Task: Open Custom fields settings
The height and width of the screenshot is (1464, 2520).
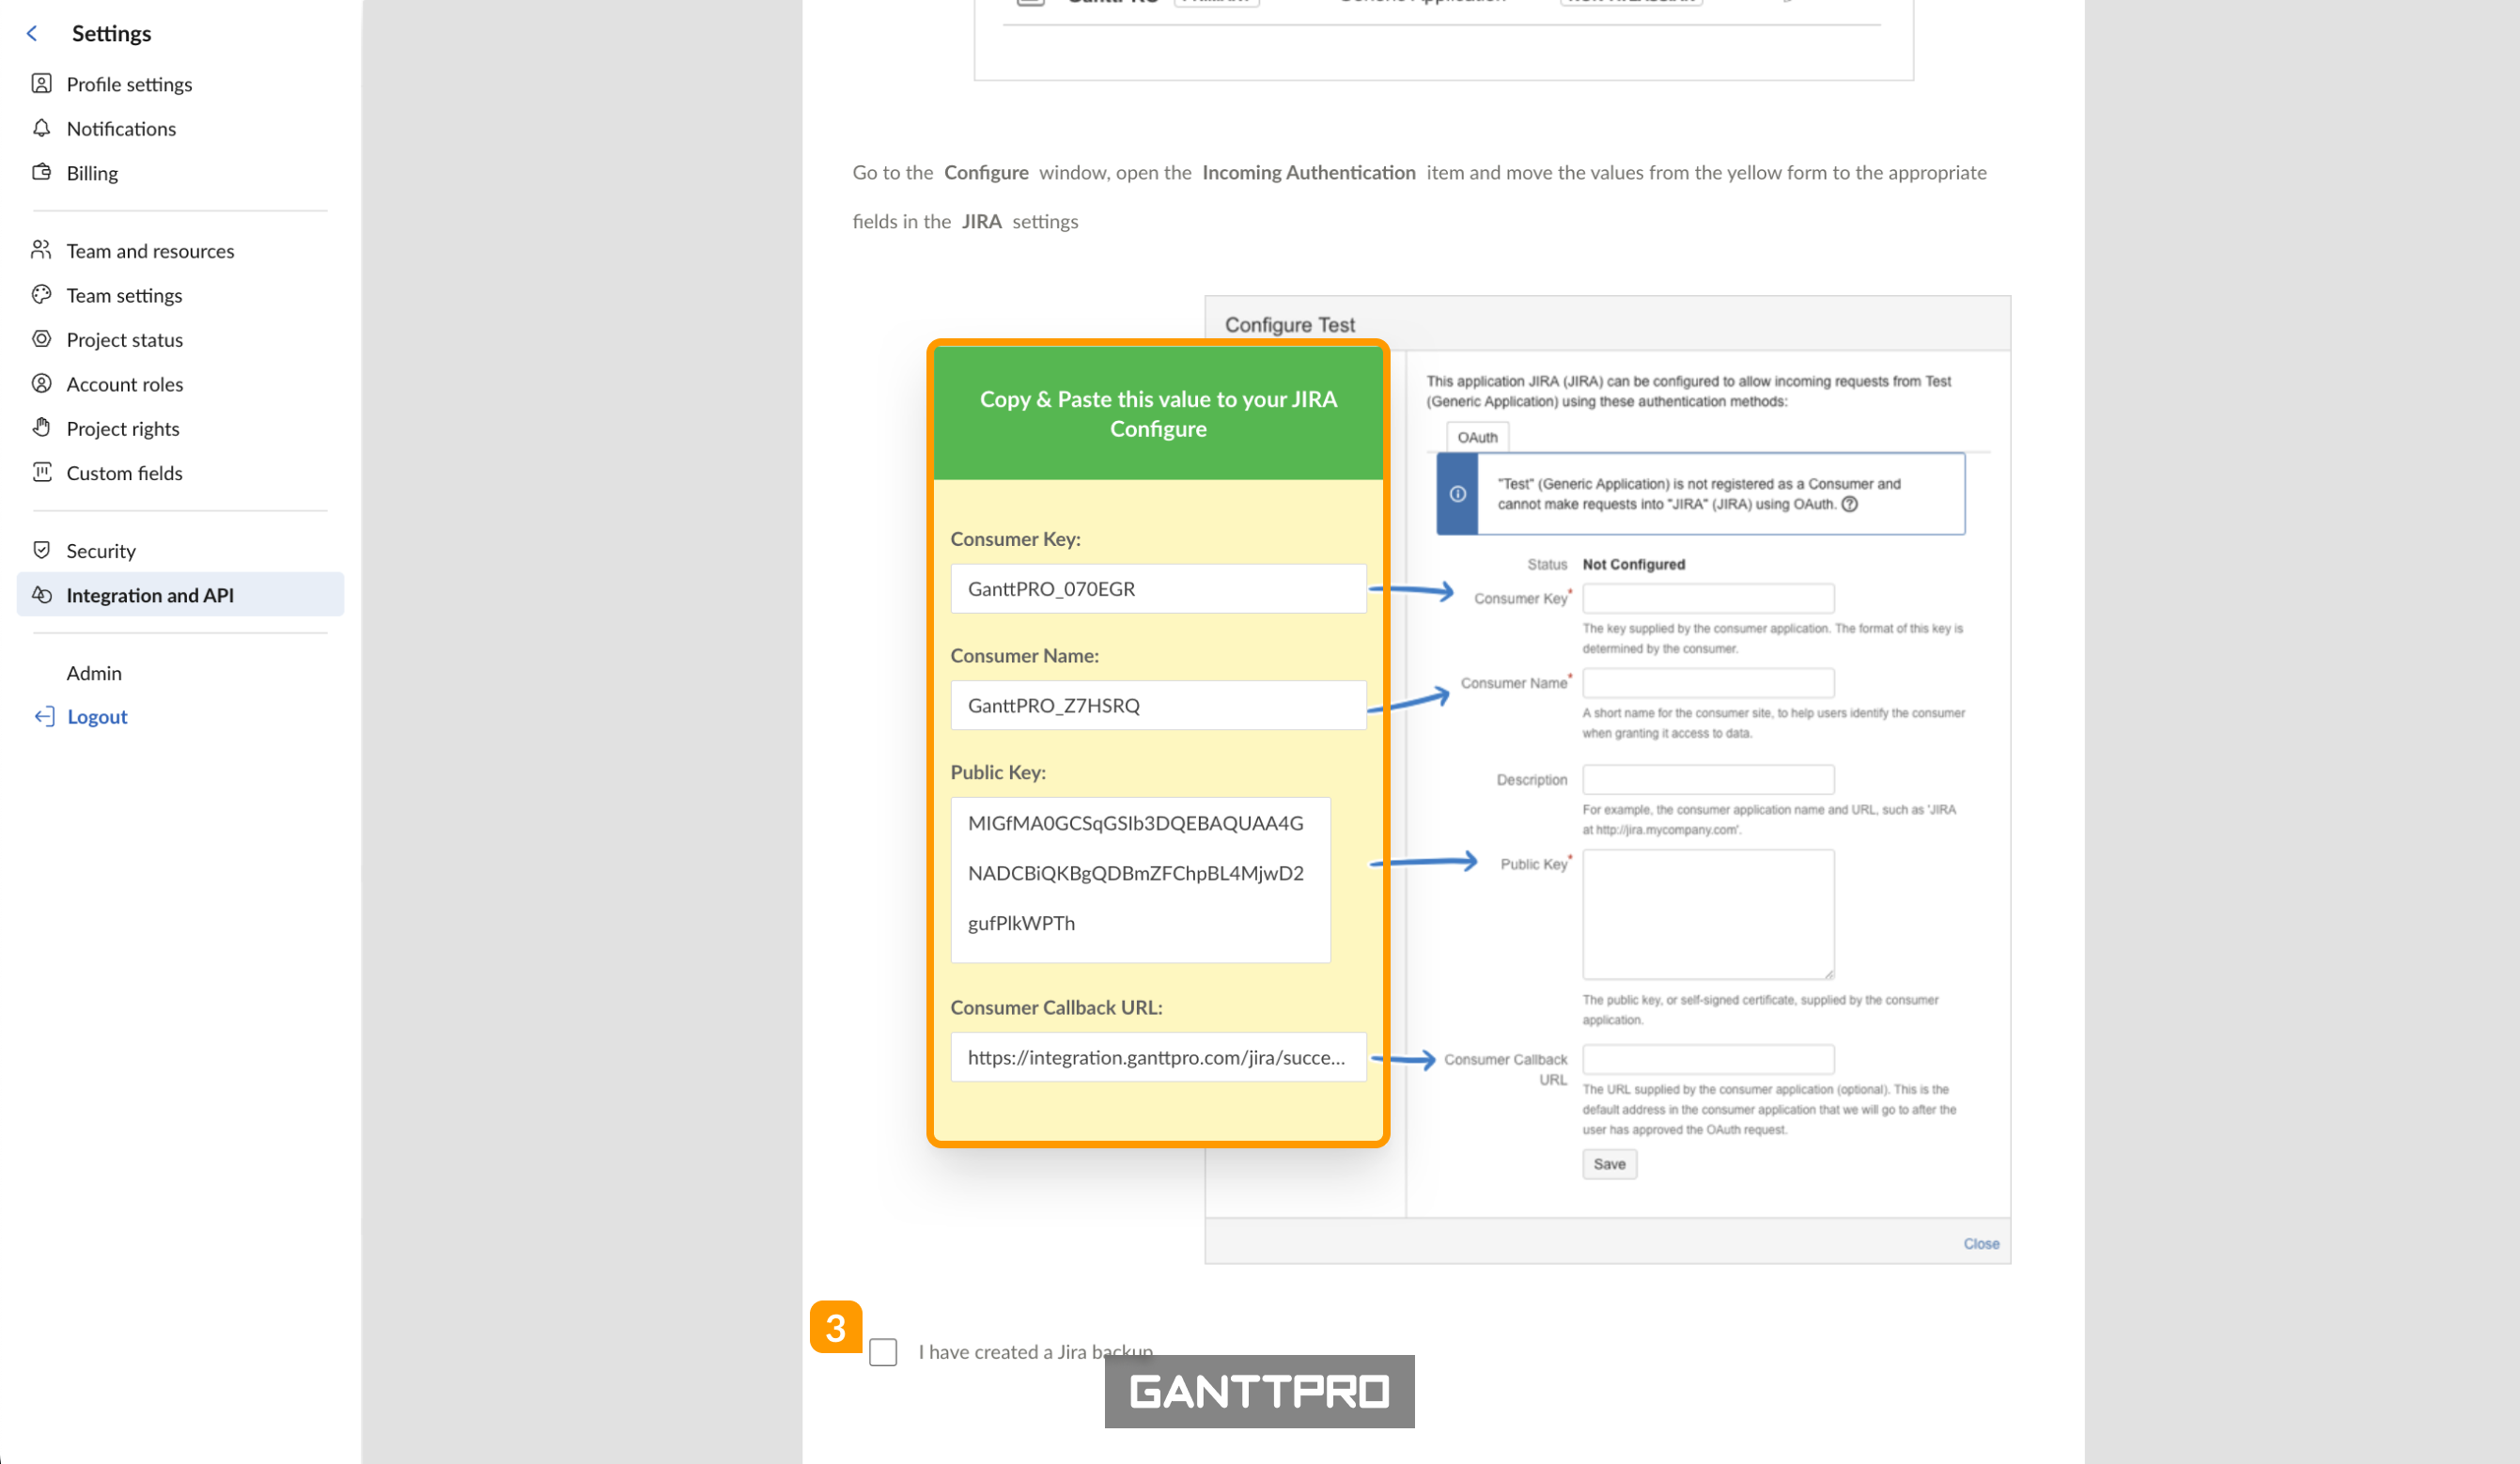Action: pyautogui.click(x=124, y=472)
